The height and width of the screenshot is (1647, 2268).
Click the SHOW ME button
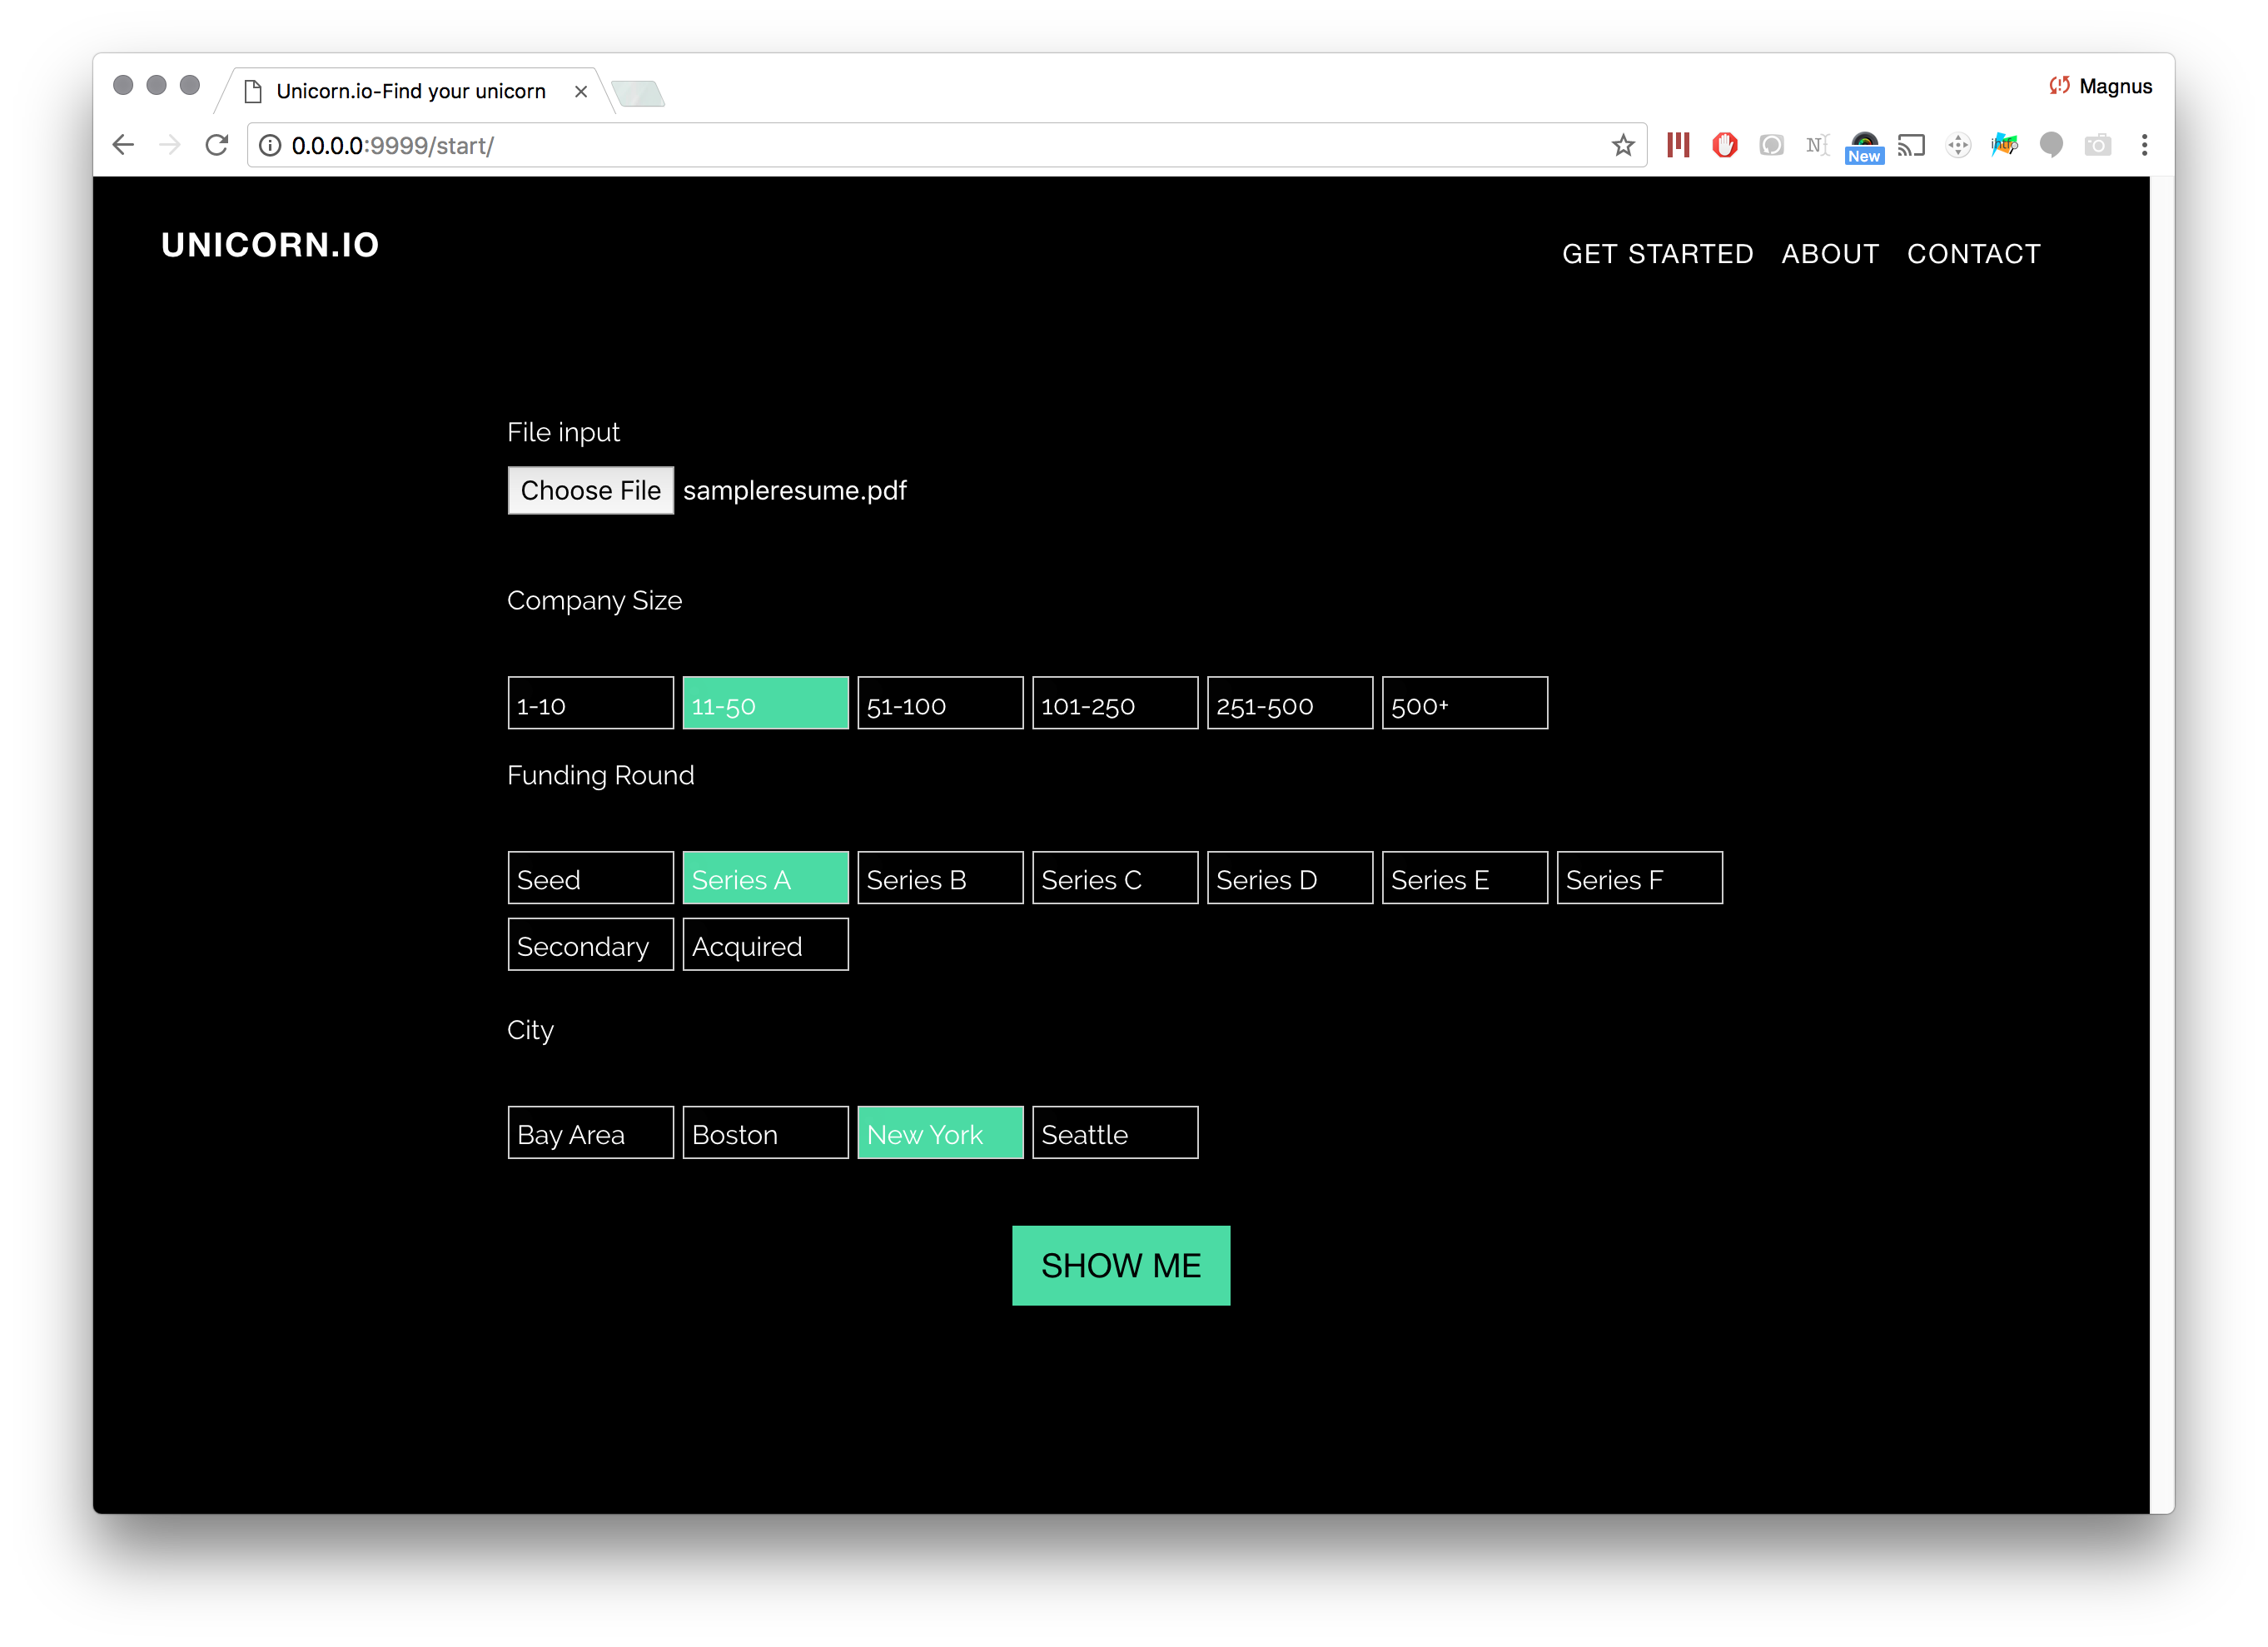coord(1120,1265)
